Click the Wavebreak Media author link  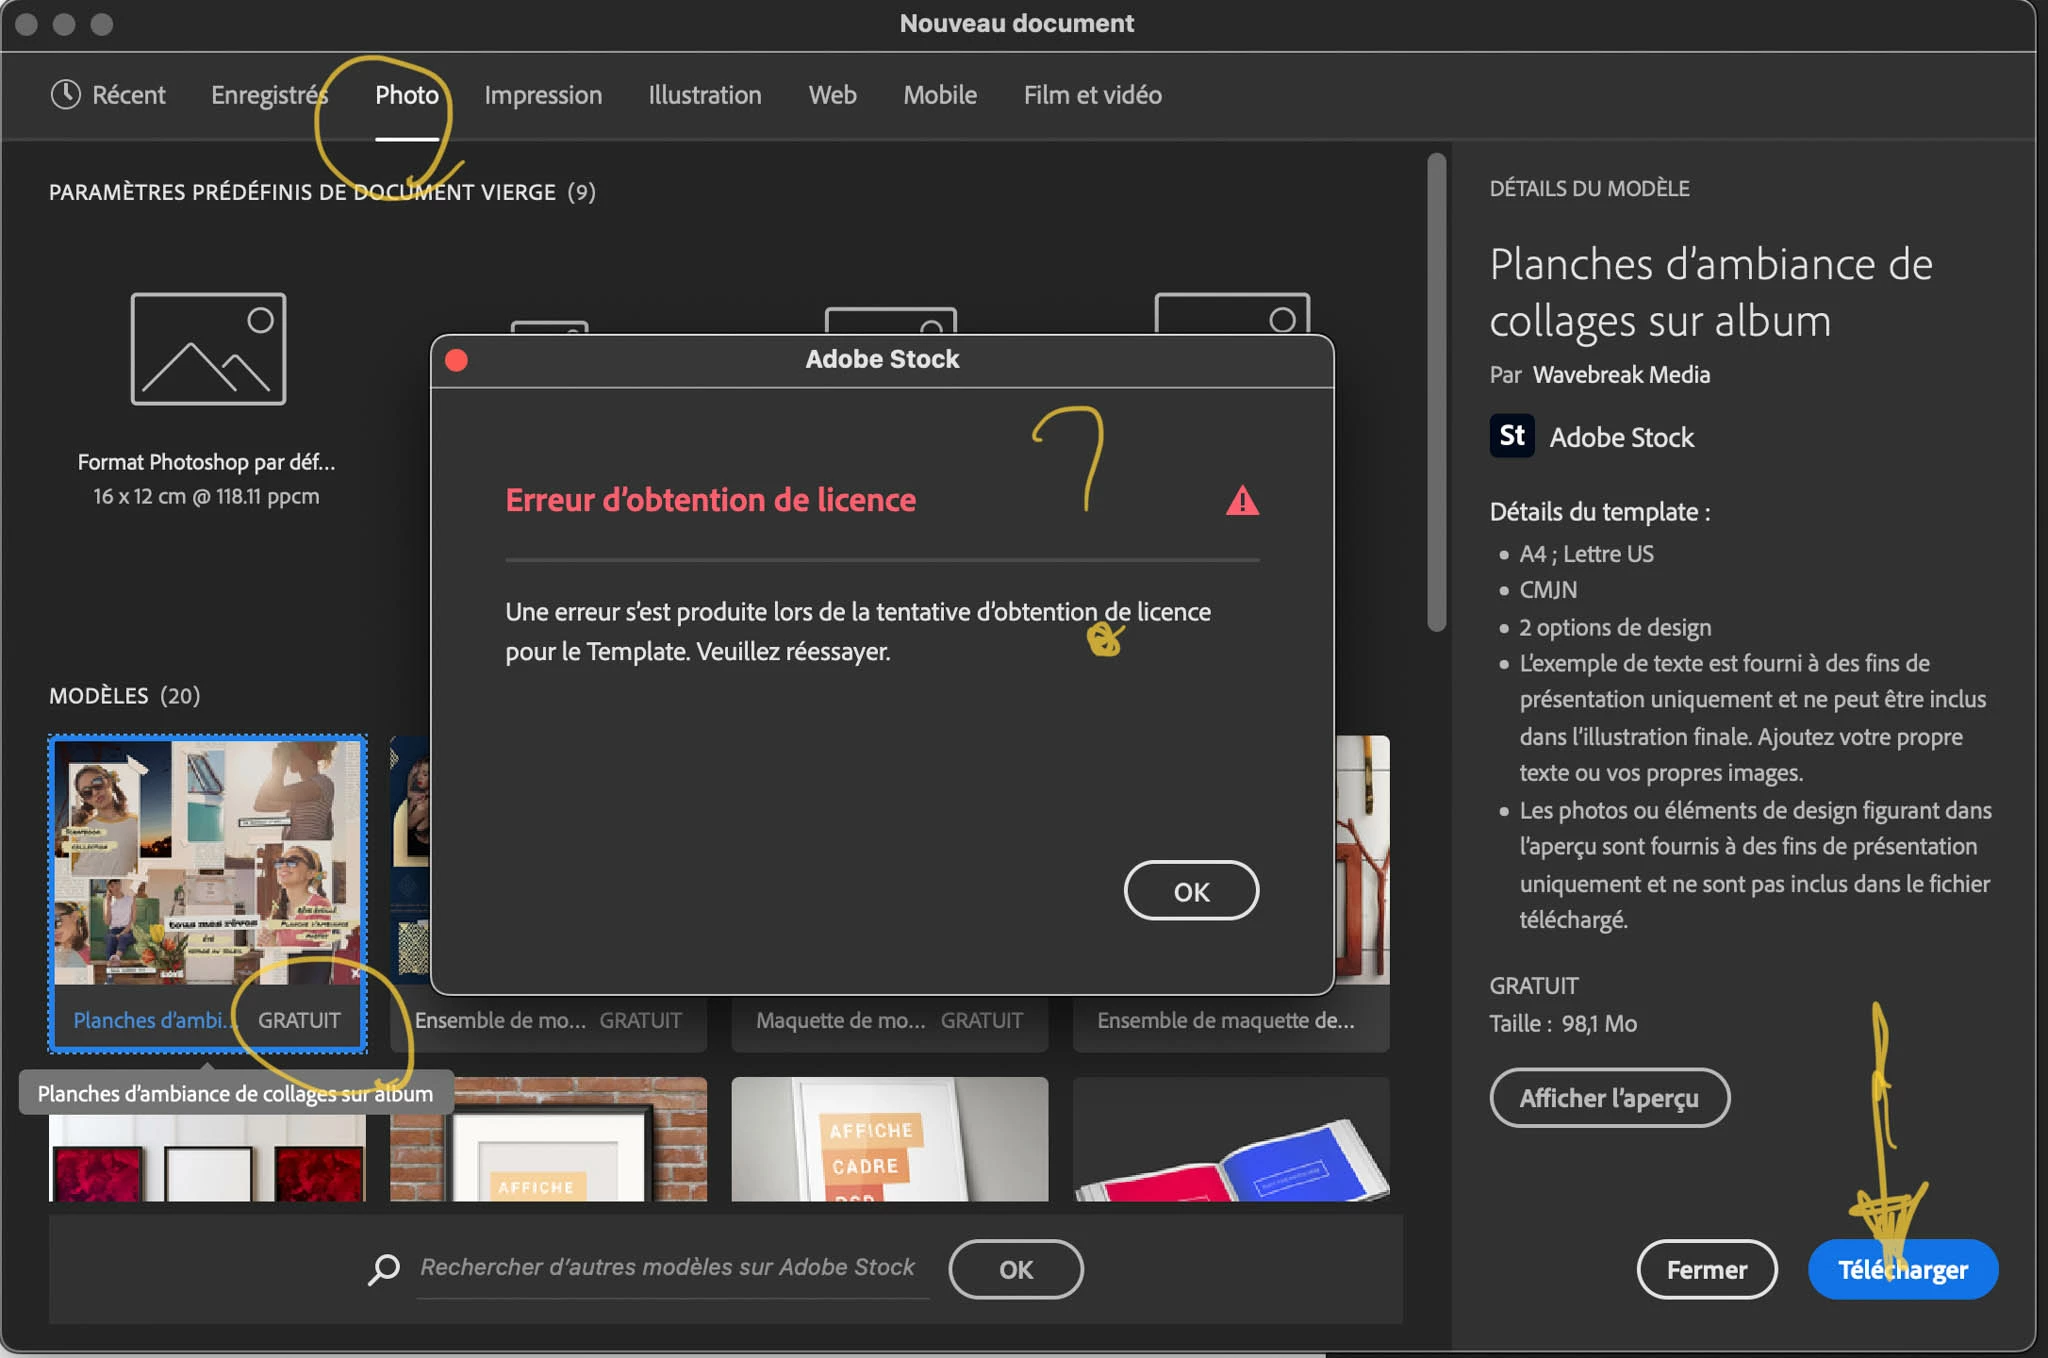tap(1621, 375)
